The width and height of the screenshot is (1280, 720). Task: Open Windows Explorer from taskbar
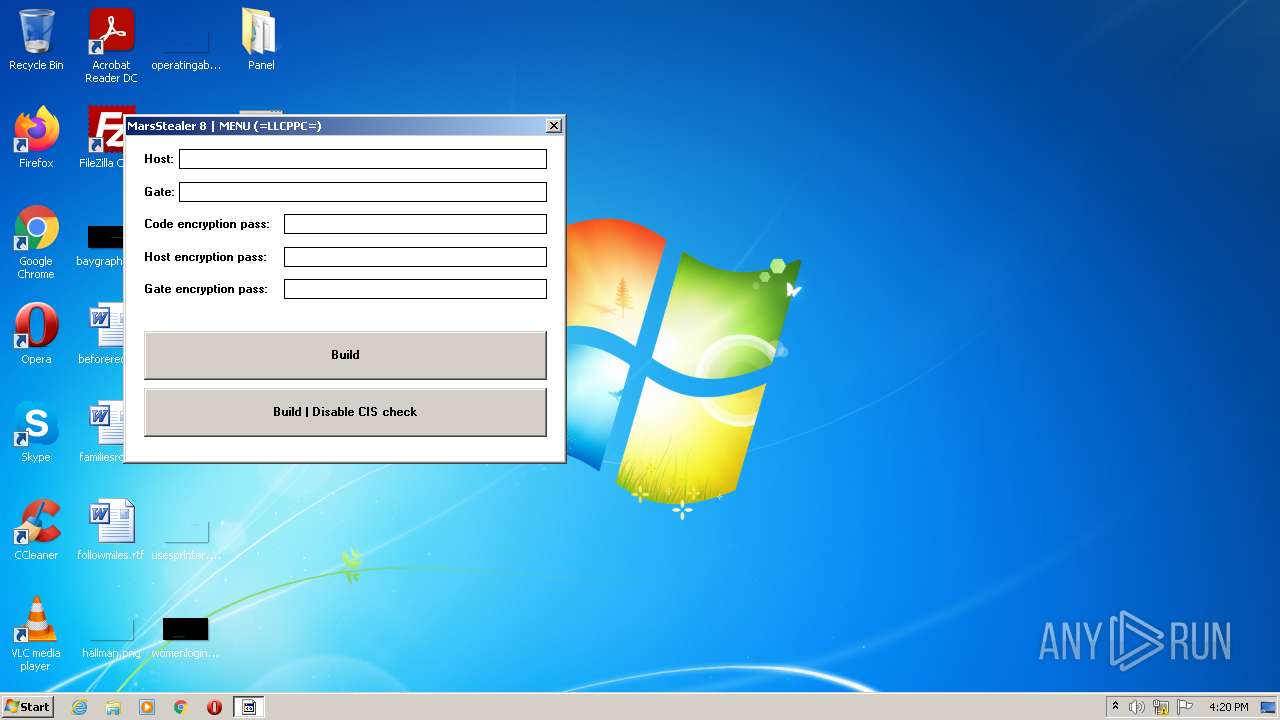pos(113,707)
